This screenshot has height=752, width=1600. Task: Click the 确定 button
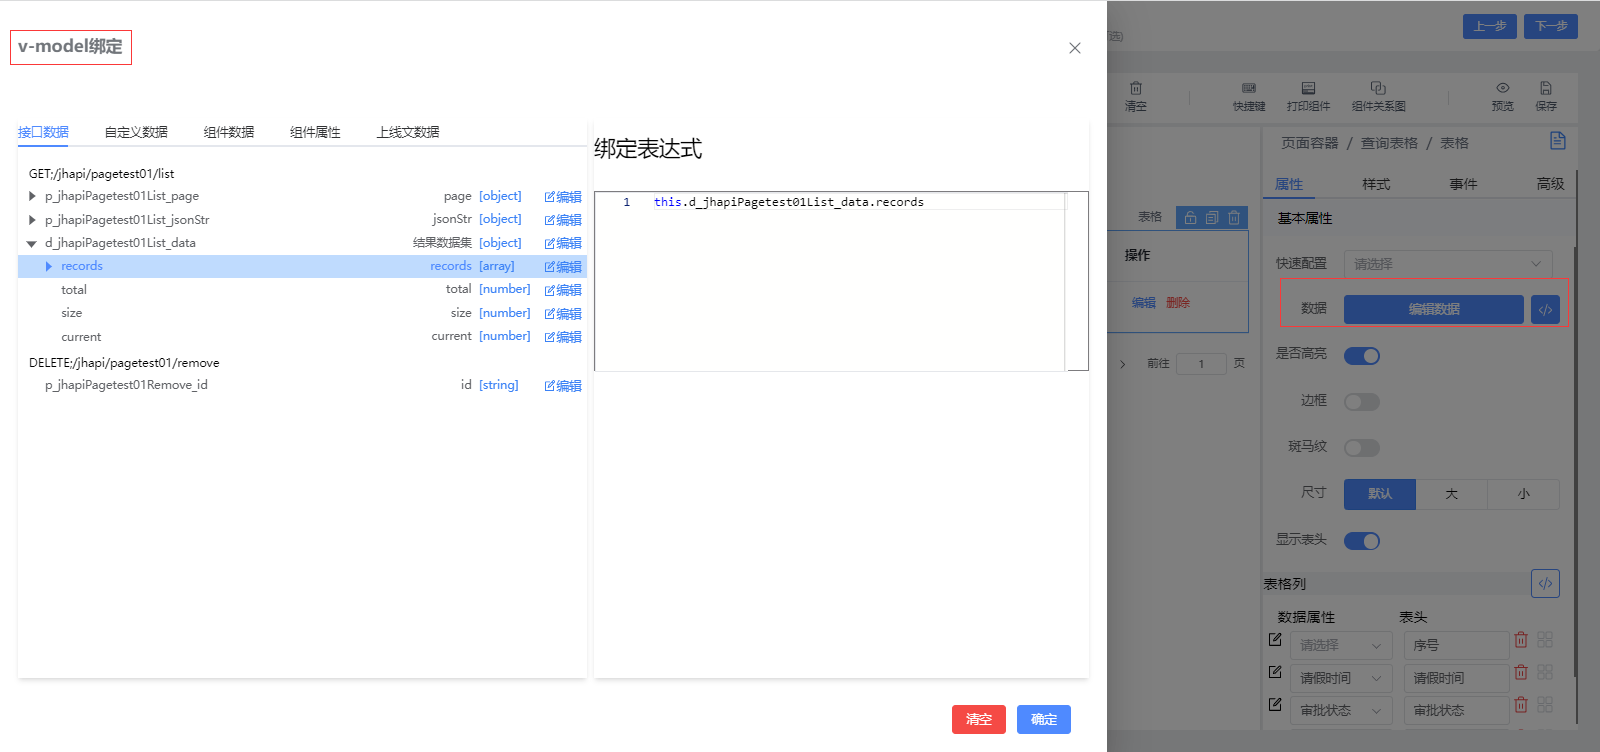pos(1044,719)
